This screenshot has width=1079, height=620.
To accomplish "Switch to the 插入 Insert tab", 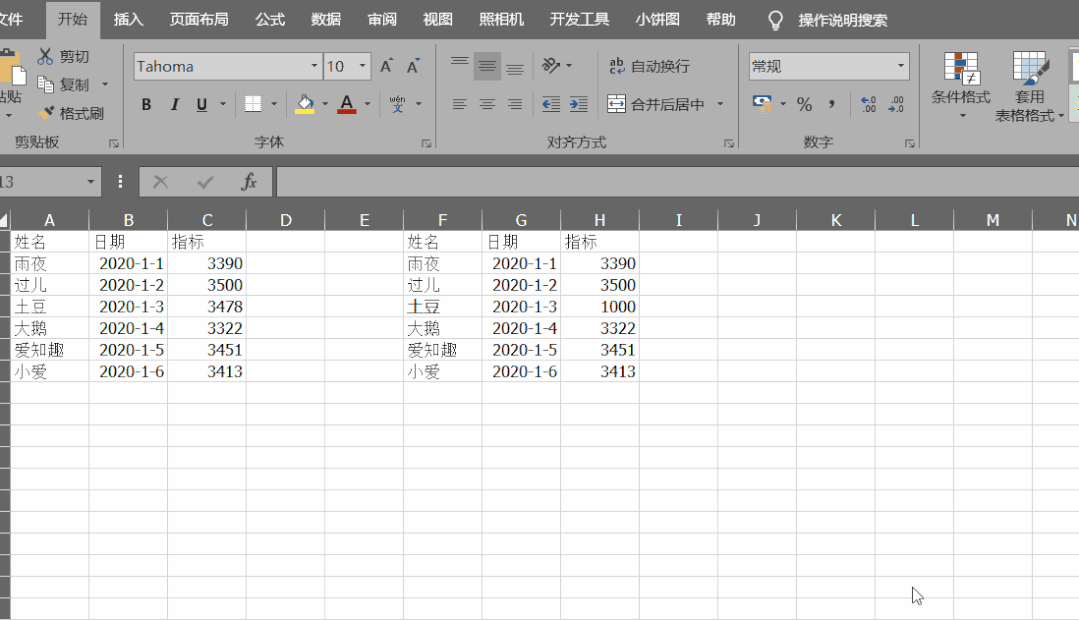I will [x=129, y=19].
